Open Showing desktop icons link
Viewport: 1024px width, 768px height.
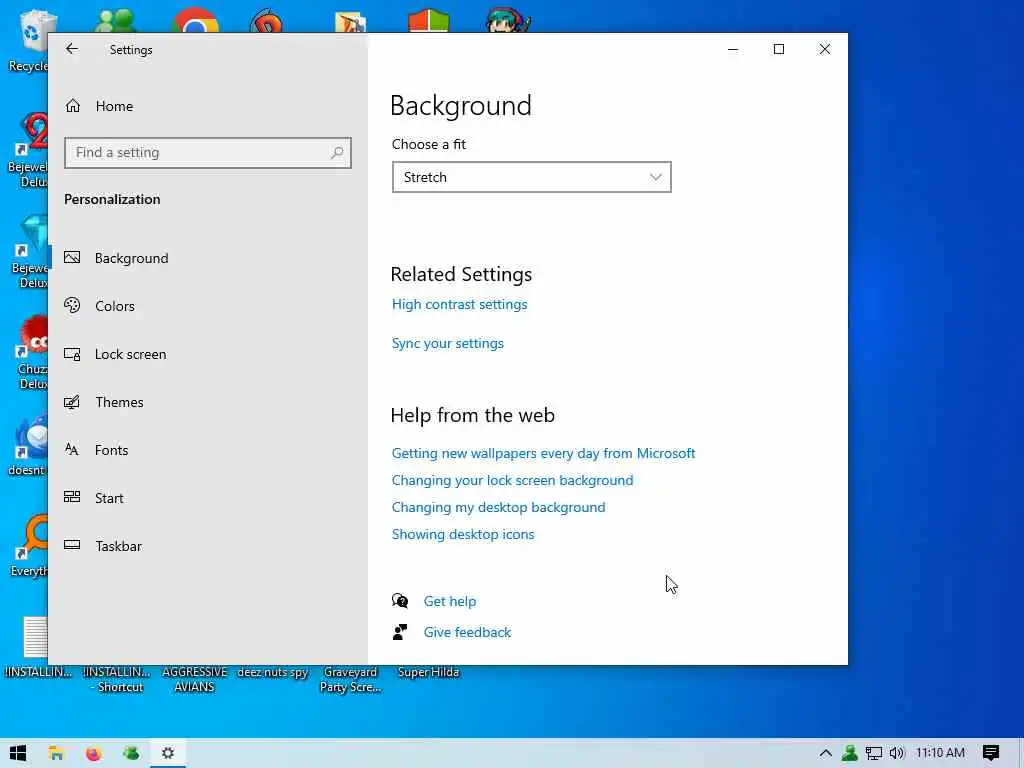[x=463, y=534]
